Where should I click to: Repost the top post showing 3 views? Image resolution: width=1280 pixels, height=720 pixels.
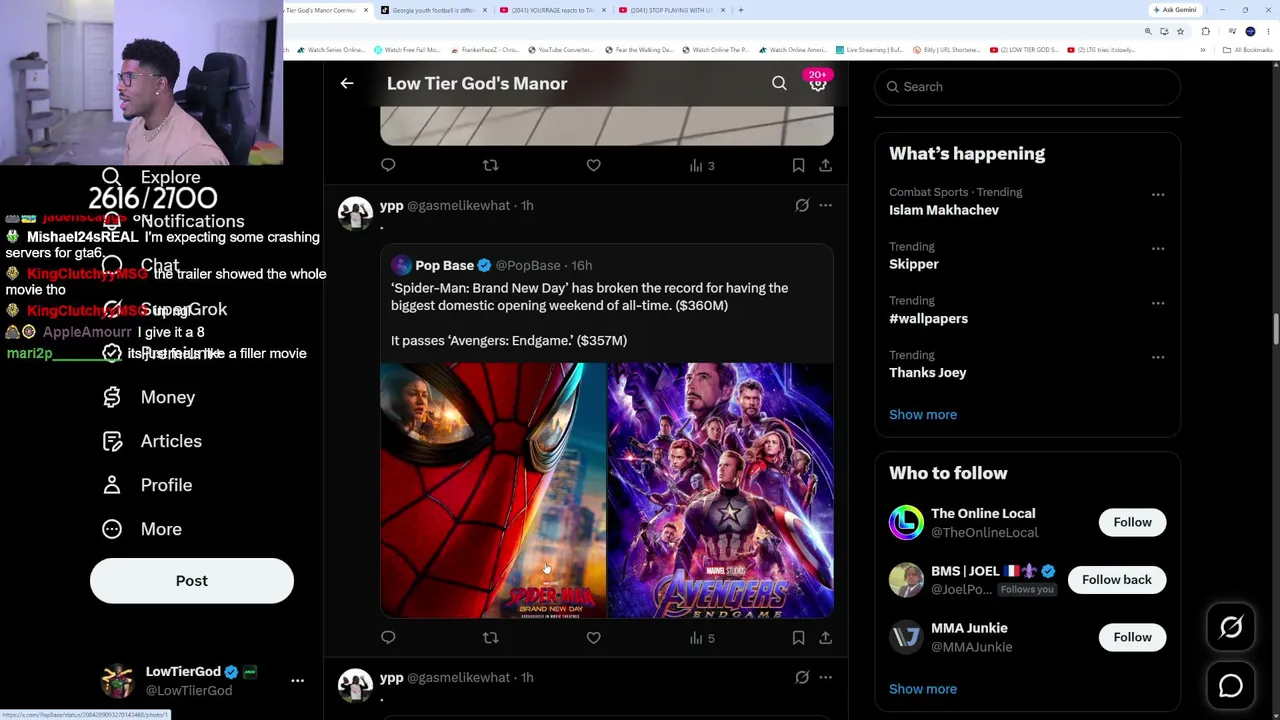tap(490, 165)
